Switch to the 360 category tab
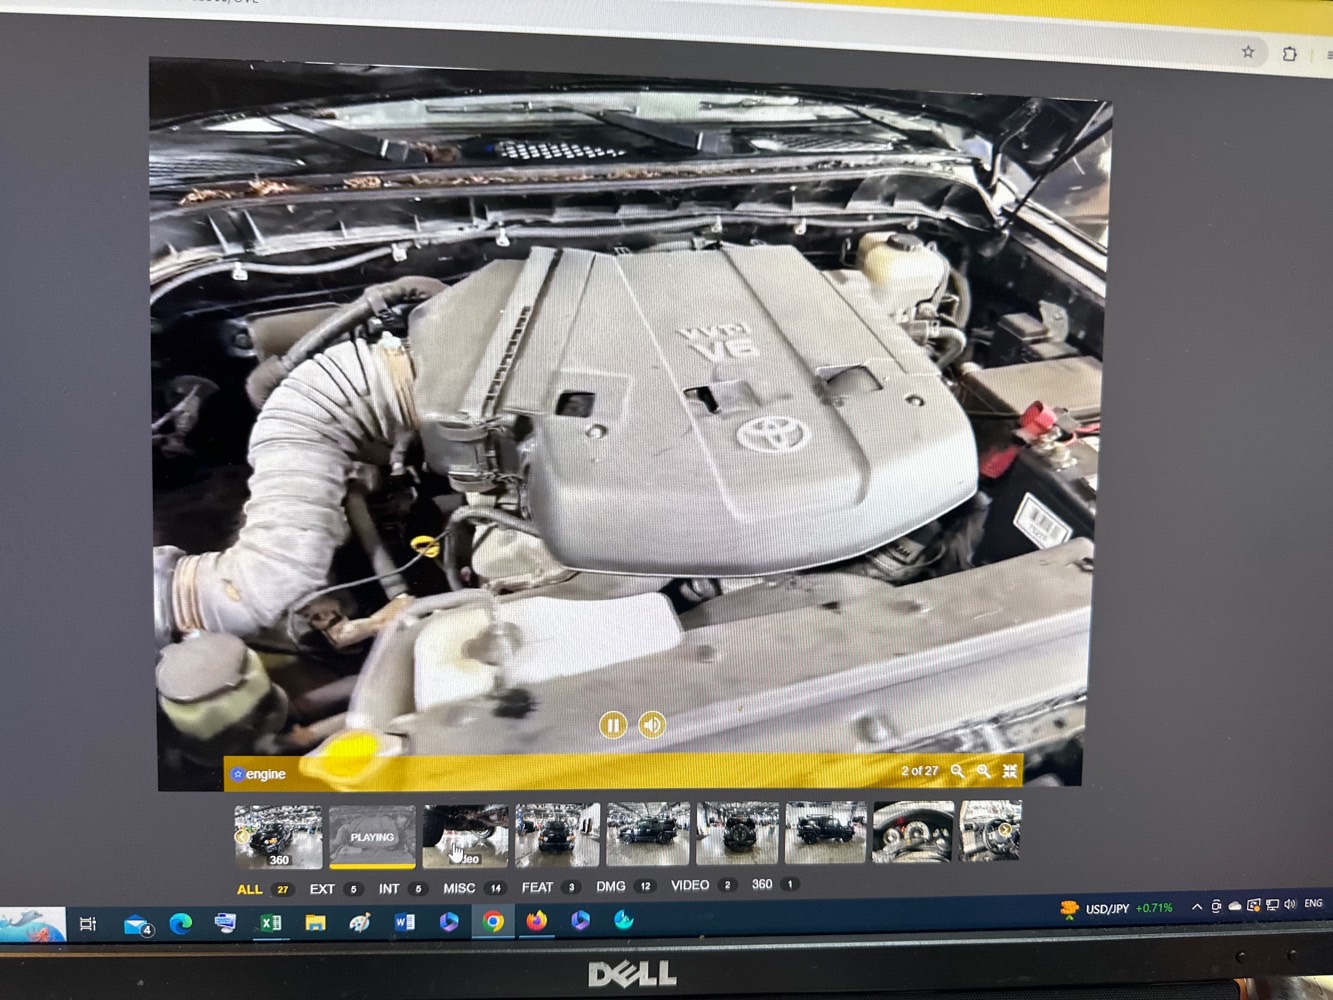1333x1000 pixels. (x=774, y=884)
